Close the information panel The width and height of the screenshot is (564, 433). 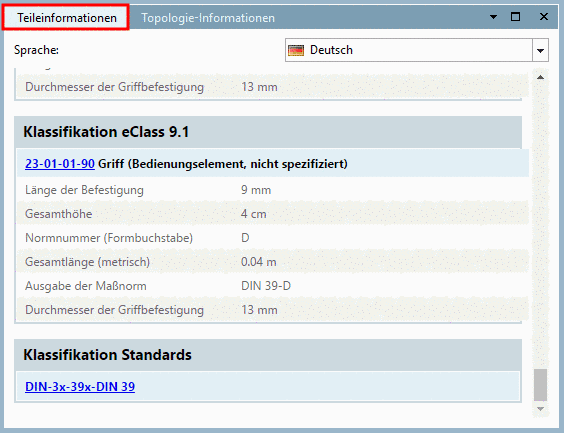point(544,17)
